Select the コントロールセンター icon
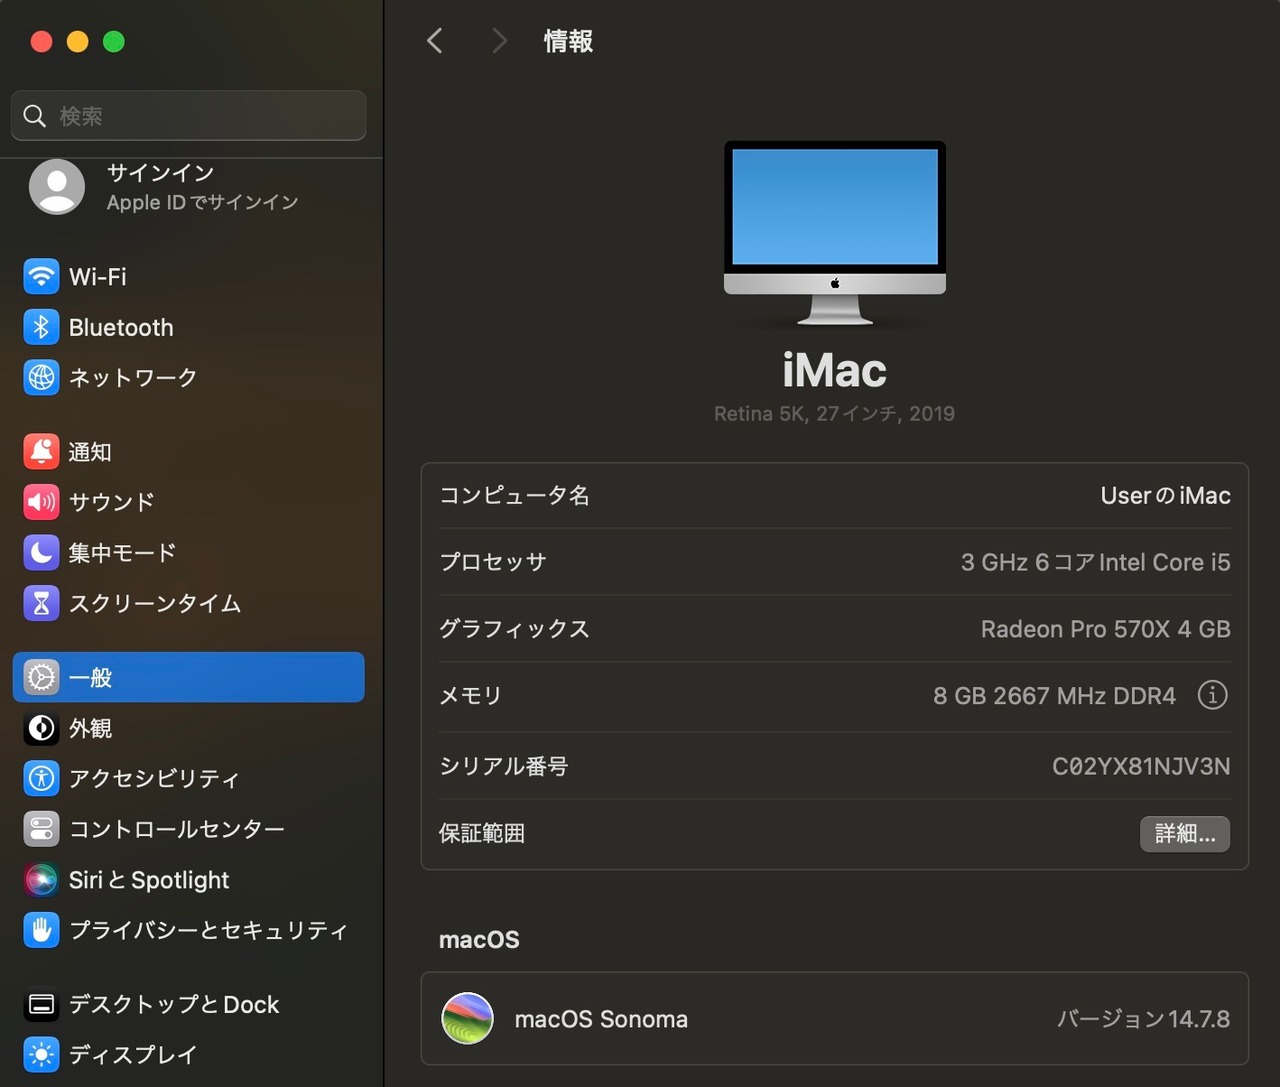This screenshot has height=1087, width=1280. [x=41, y=829]
